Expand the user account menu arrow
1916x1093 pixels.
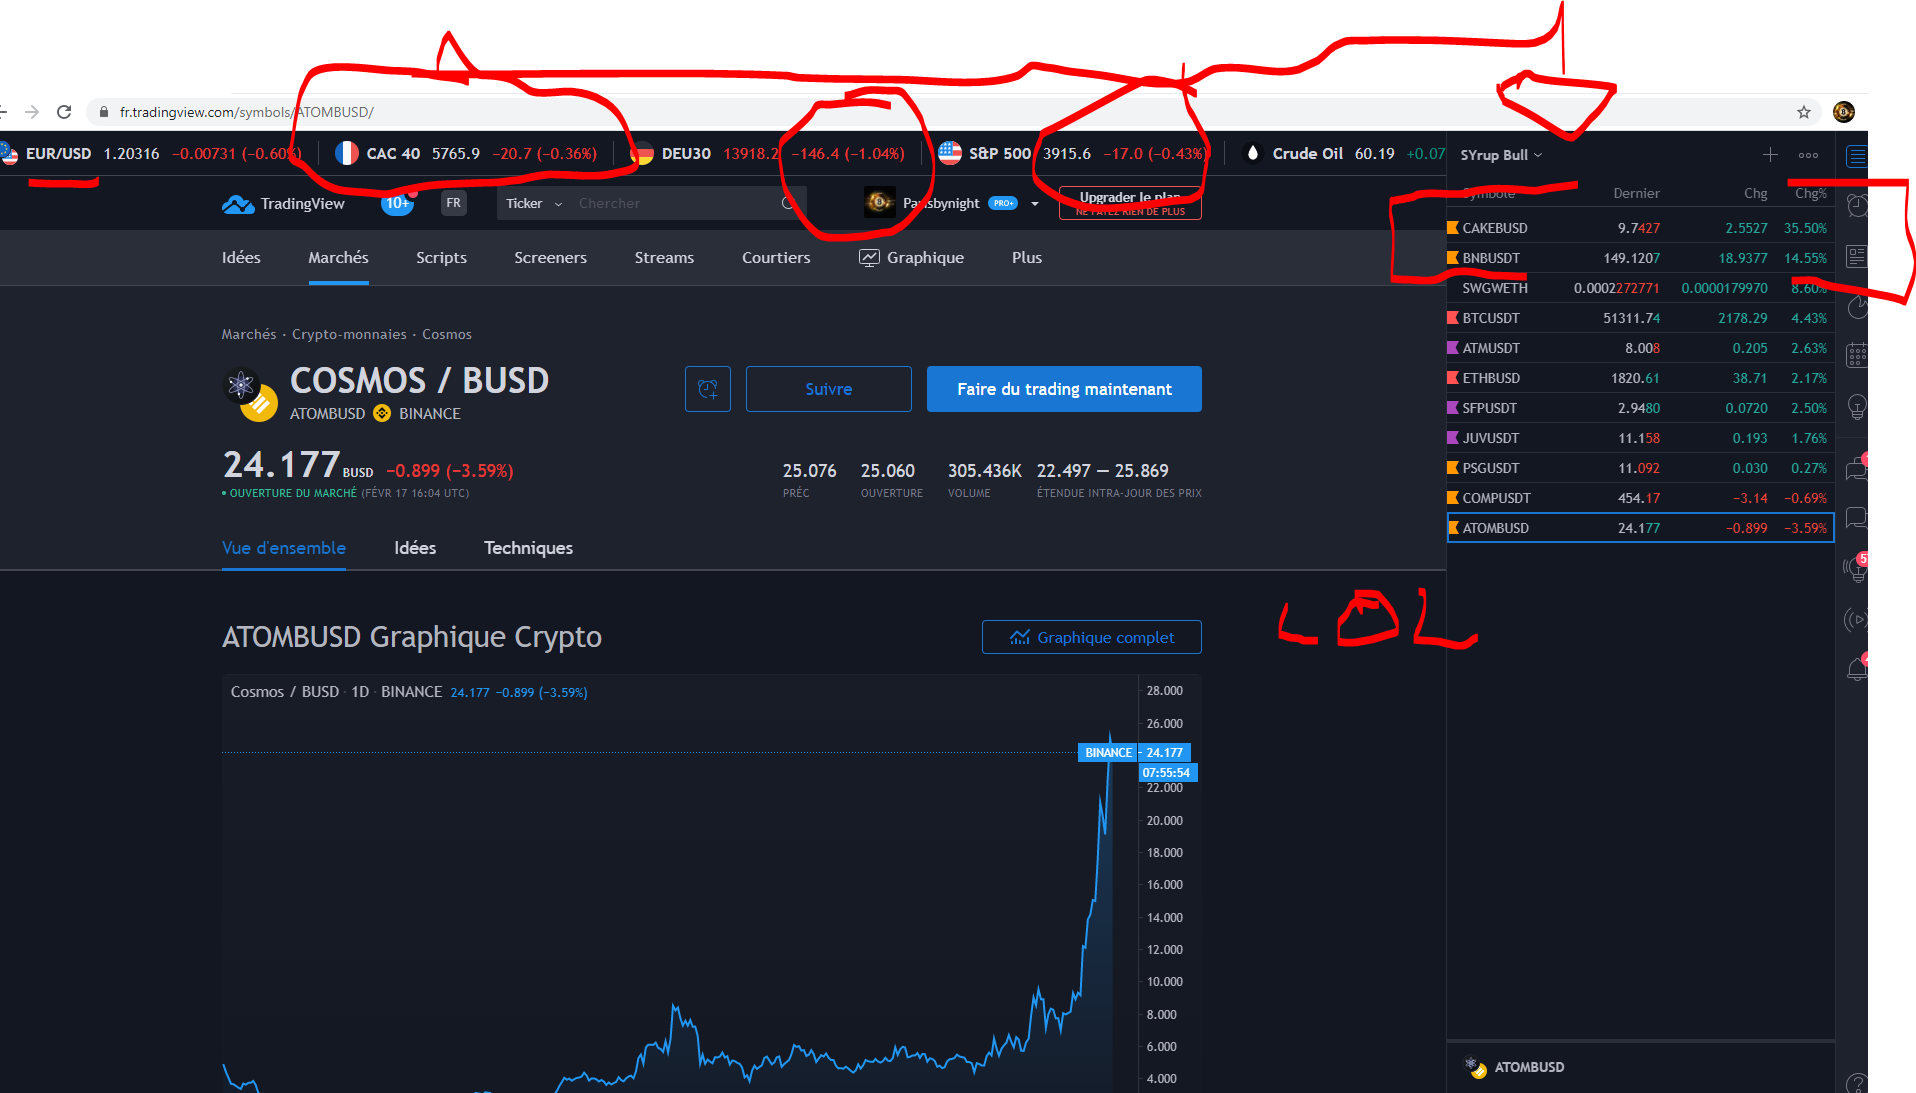point(1035,204)
